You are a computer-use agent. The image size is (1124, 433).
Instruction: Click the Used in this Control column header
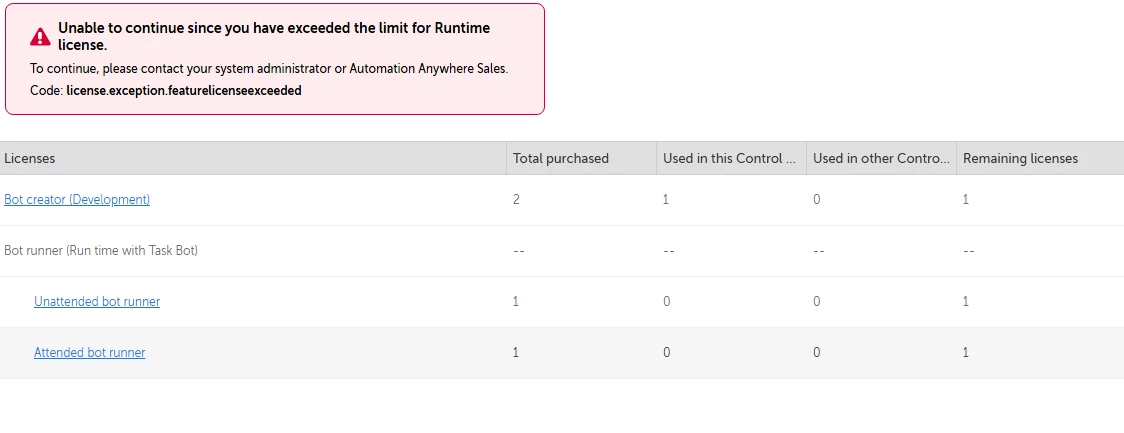tap(730, 158)
